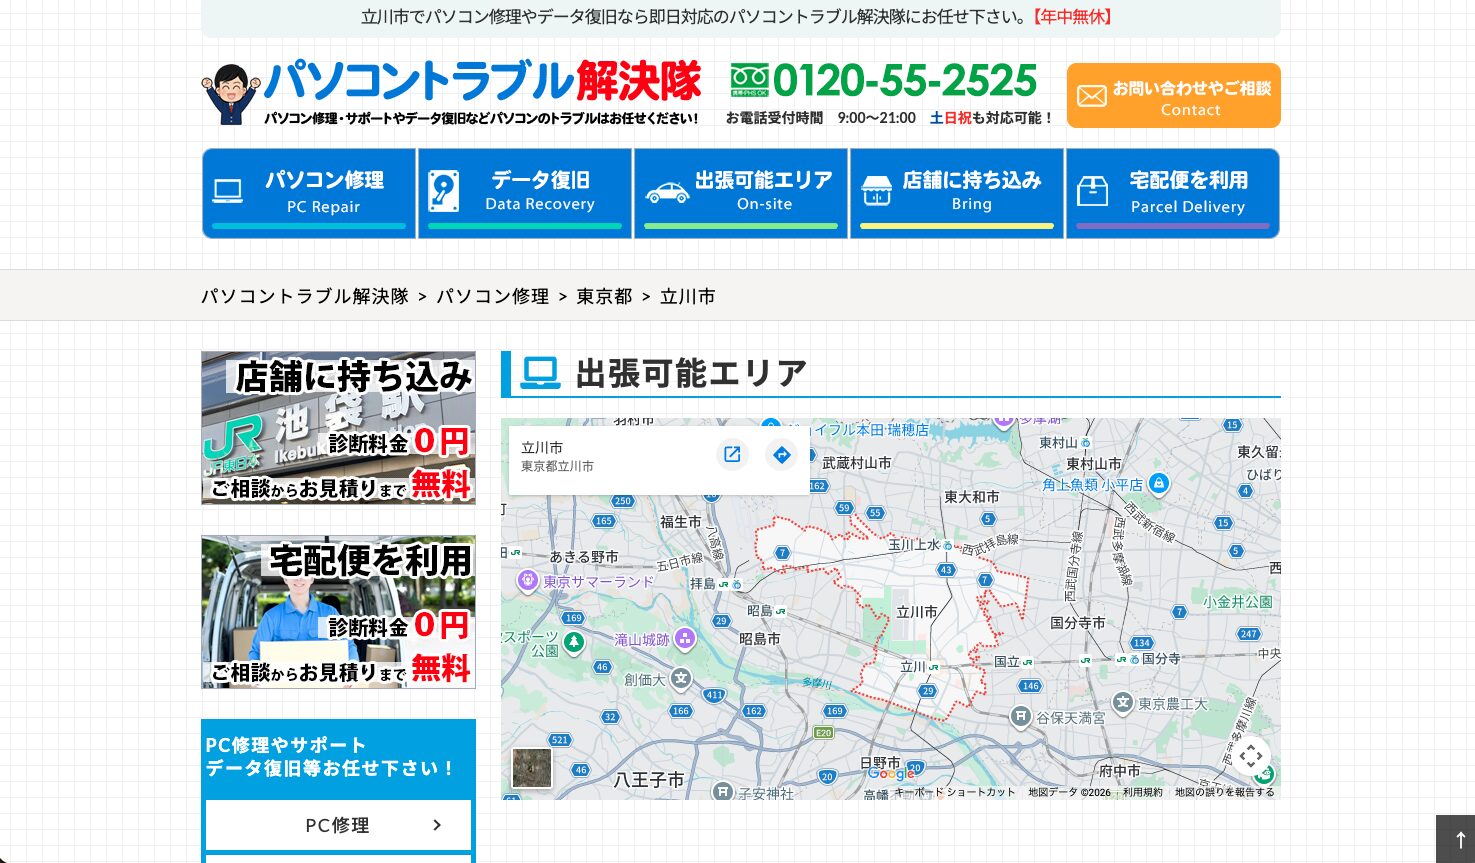
Task: Select the box icon for Parcel Delivery
Action: point(1092,189)
